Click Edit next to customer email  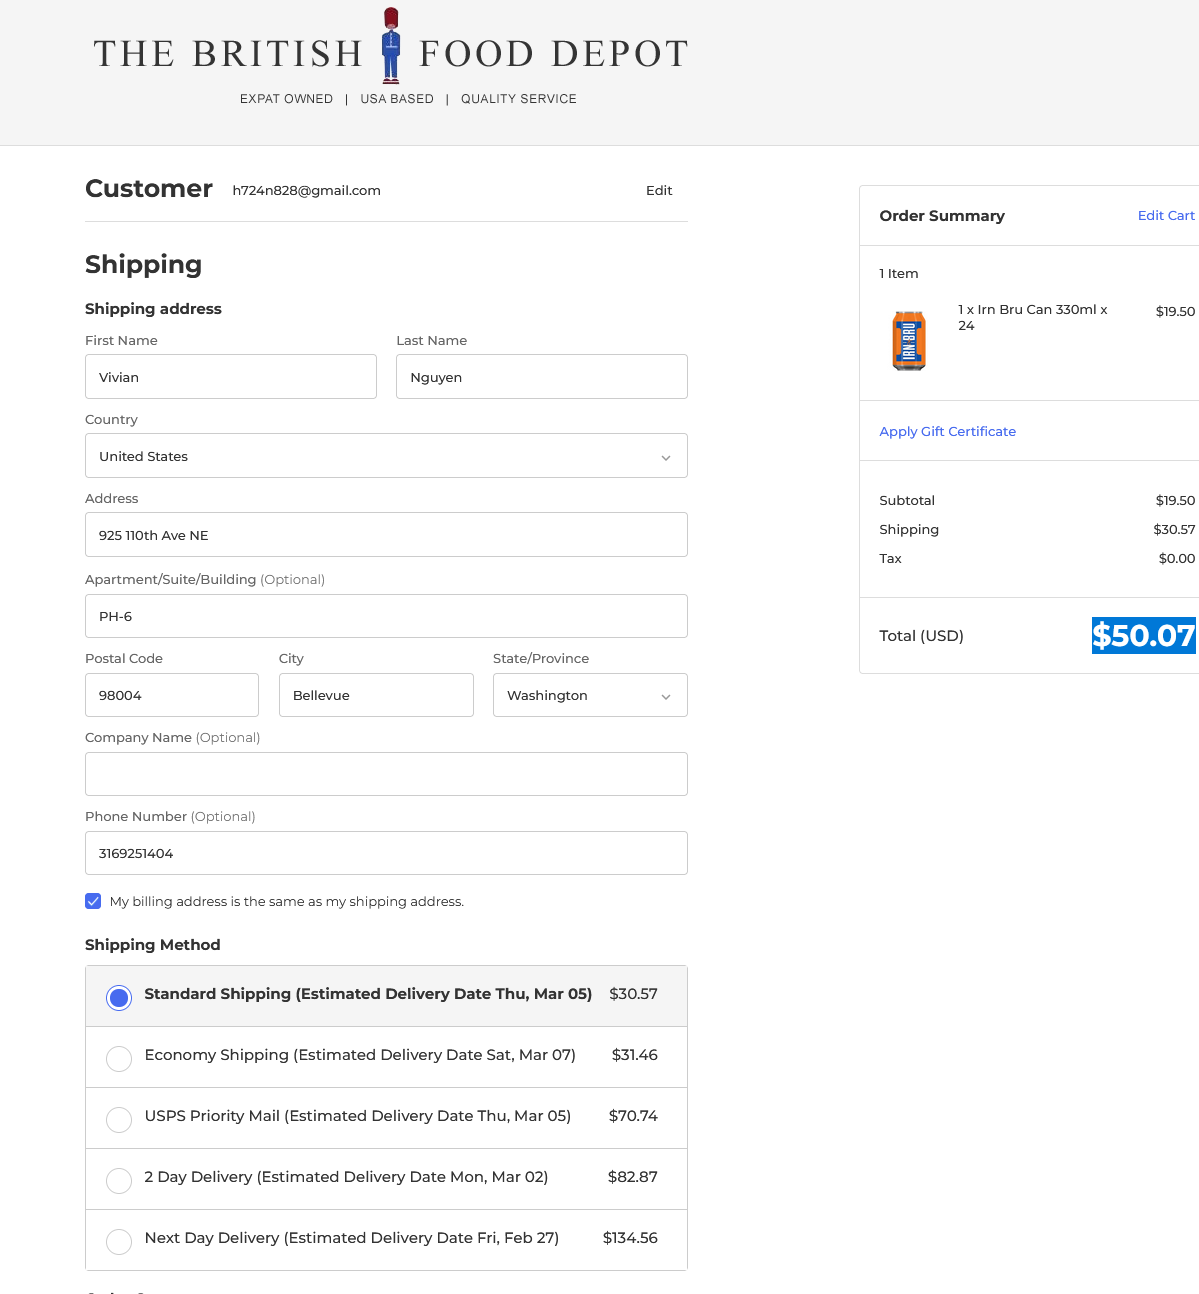click(659, 191)
